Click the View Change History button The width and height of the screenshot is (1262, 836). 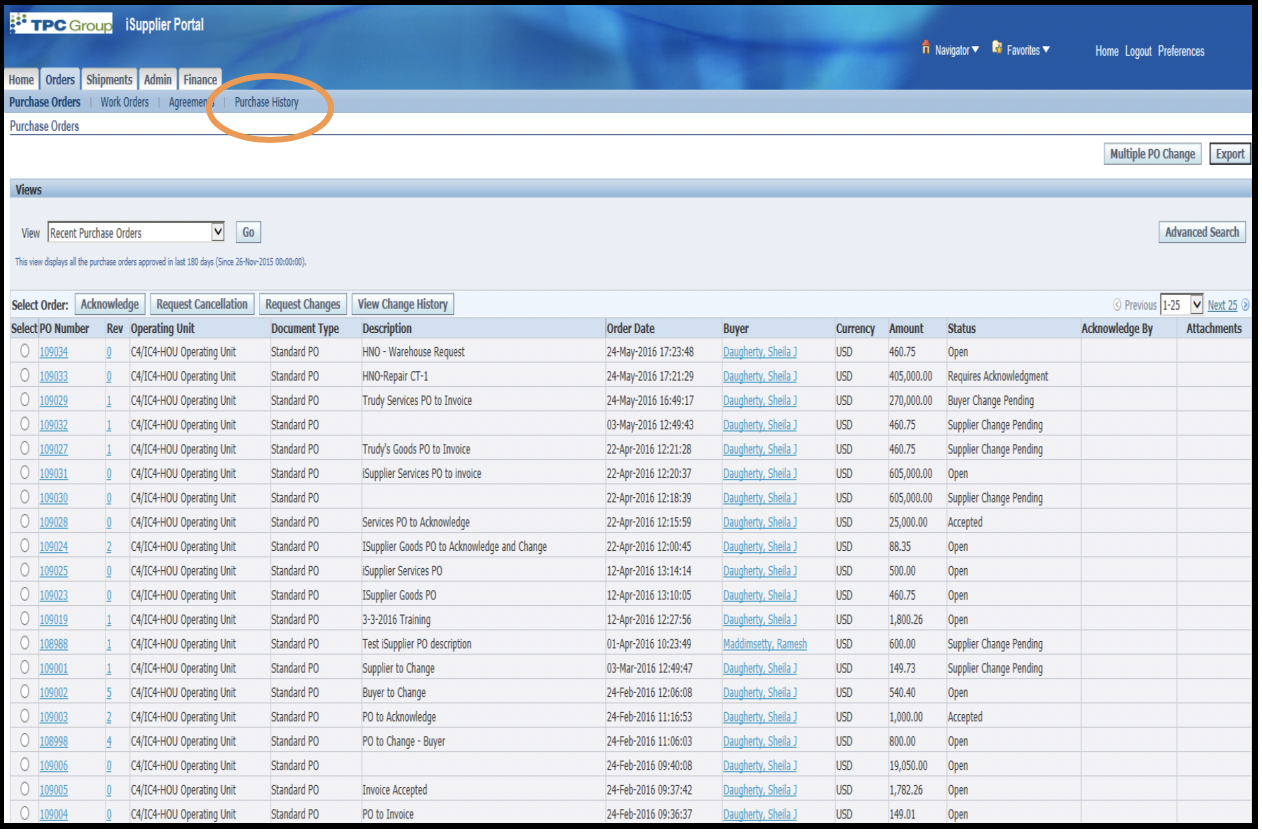pyautogui.click(x=403, y=304)
